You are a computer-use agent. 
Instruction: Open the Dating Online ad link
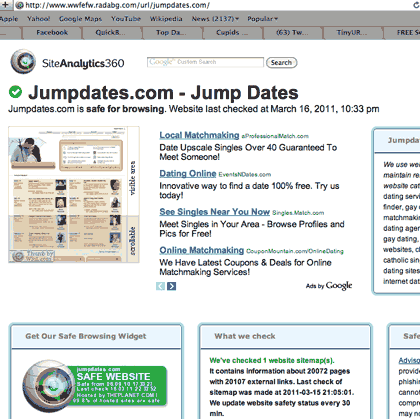coord(188,174)
